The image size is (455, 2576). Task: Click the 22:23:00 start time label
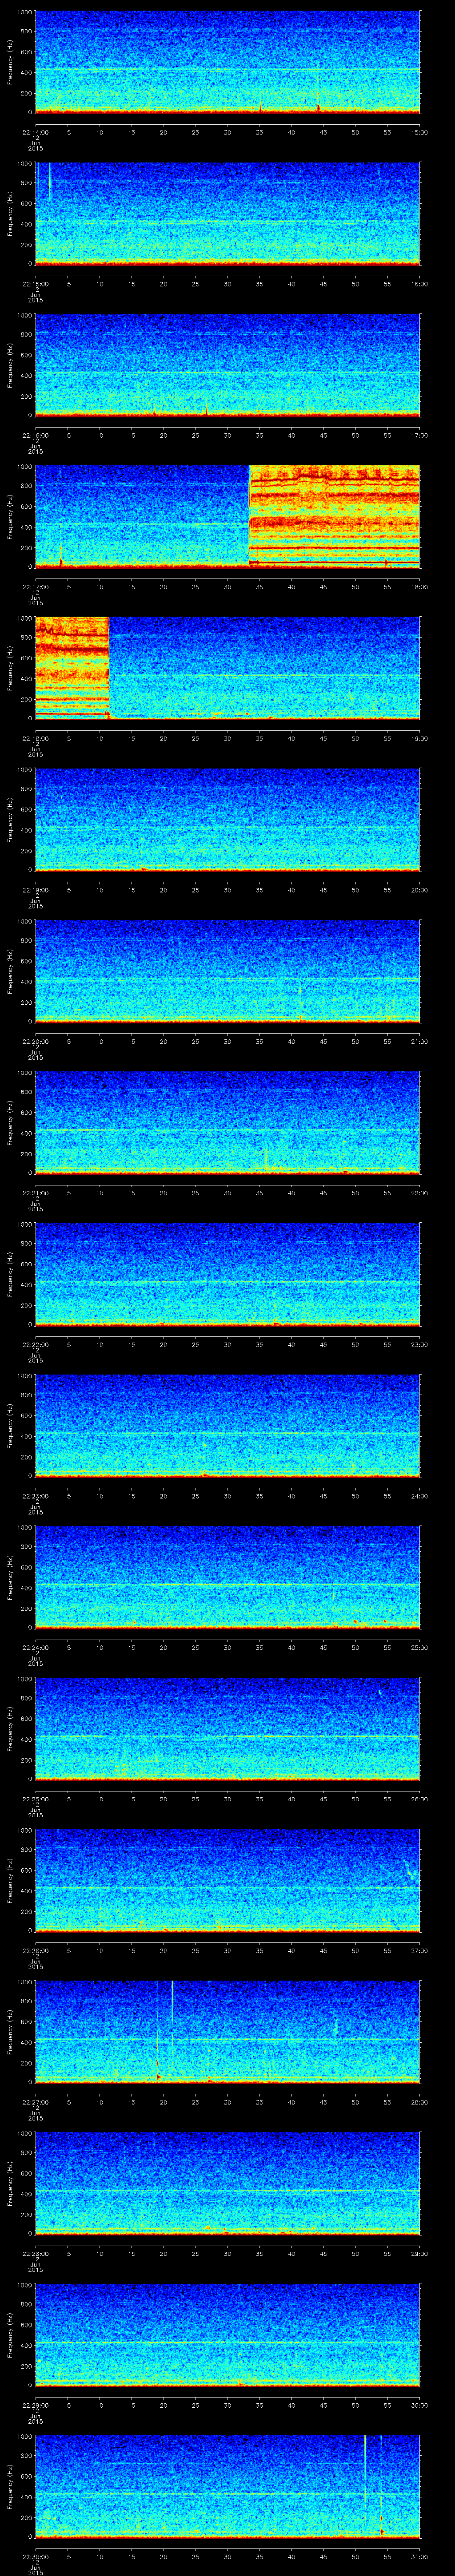[35, 1495]
